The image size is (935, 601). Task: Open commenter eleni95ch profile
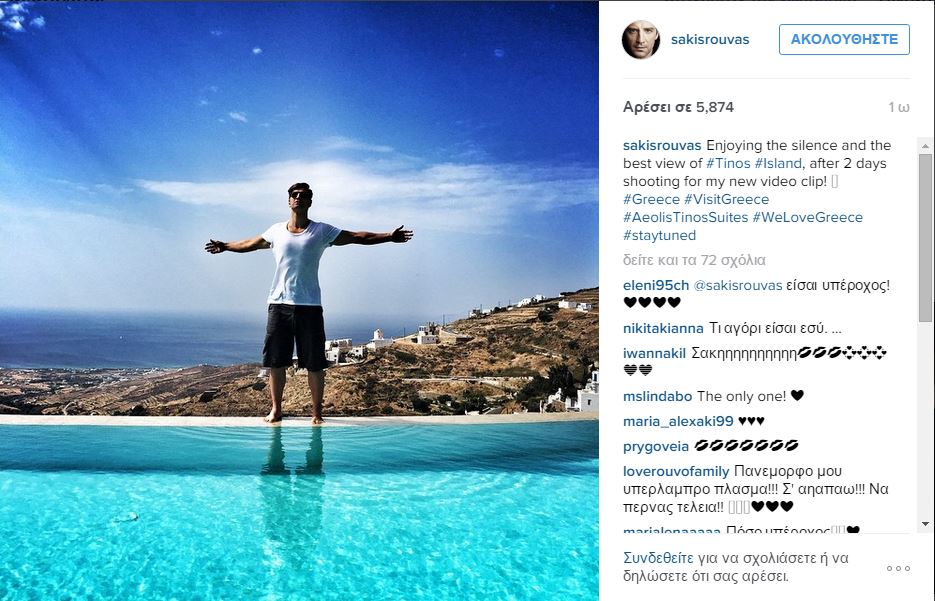pyautogui.click(x=656, y=286)
